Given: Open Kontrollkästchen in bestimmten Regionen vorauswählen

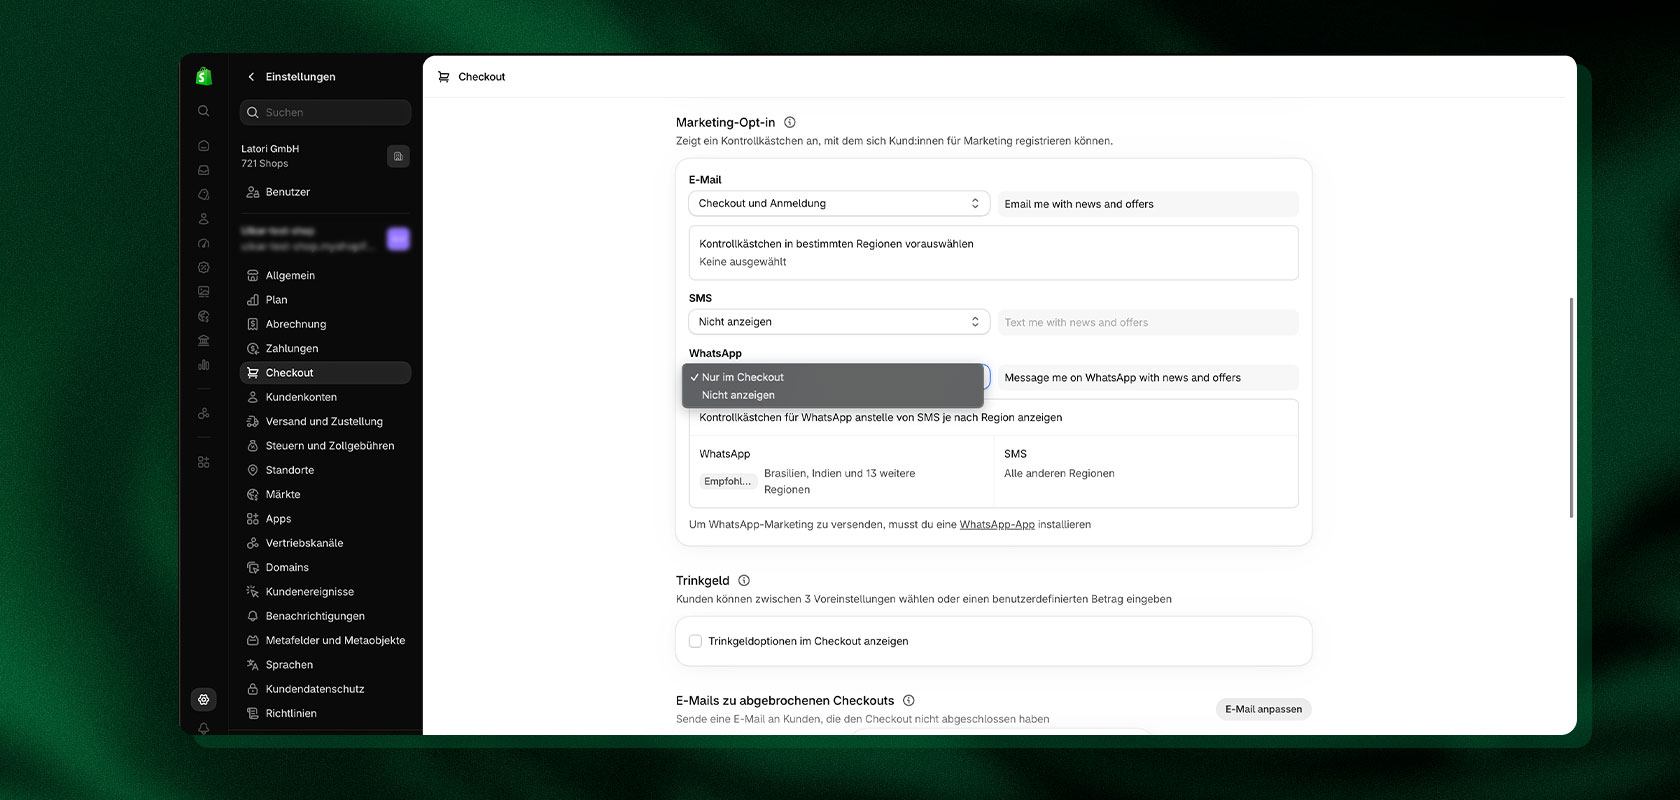Looking at the screenshot, I should click(x=993, y=252).
